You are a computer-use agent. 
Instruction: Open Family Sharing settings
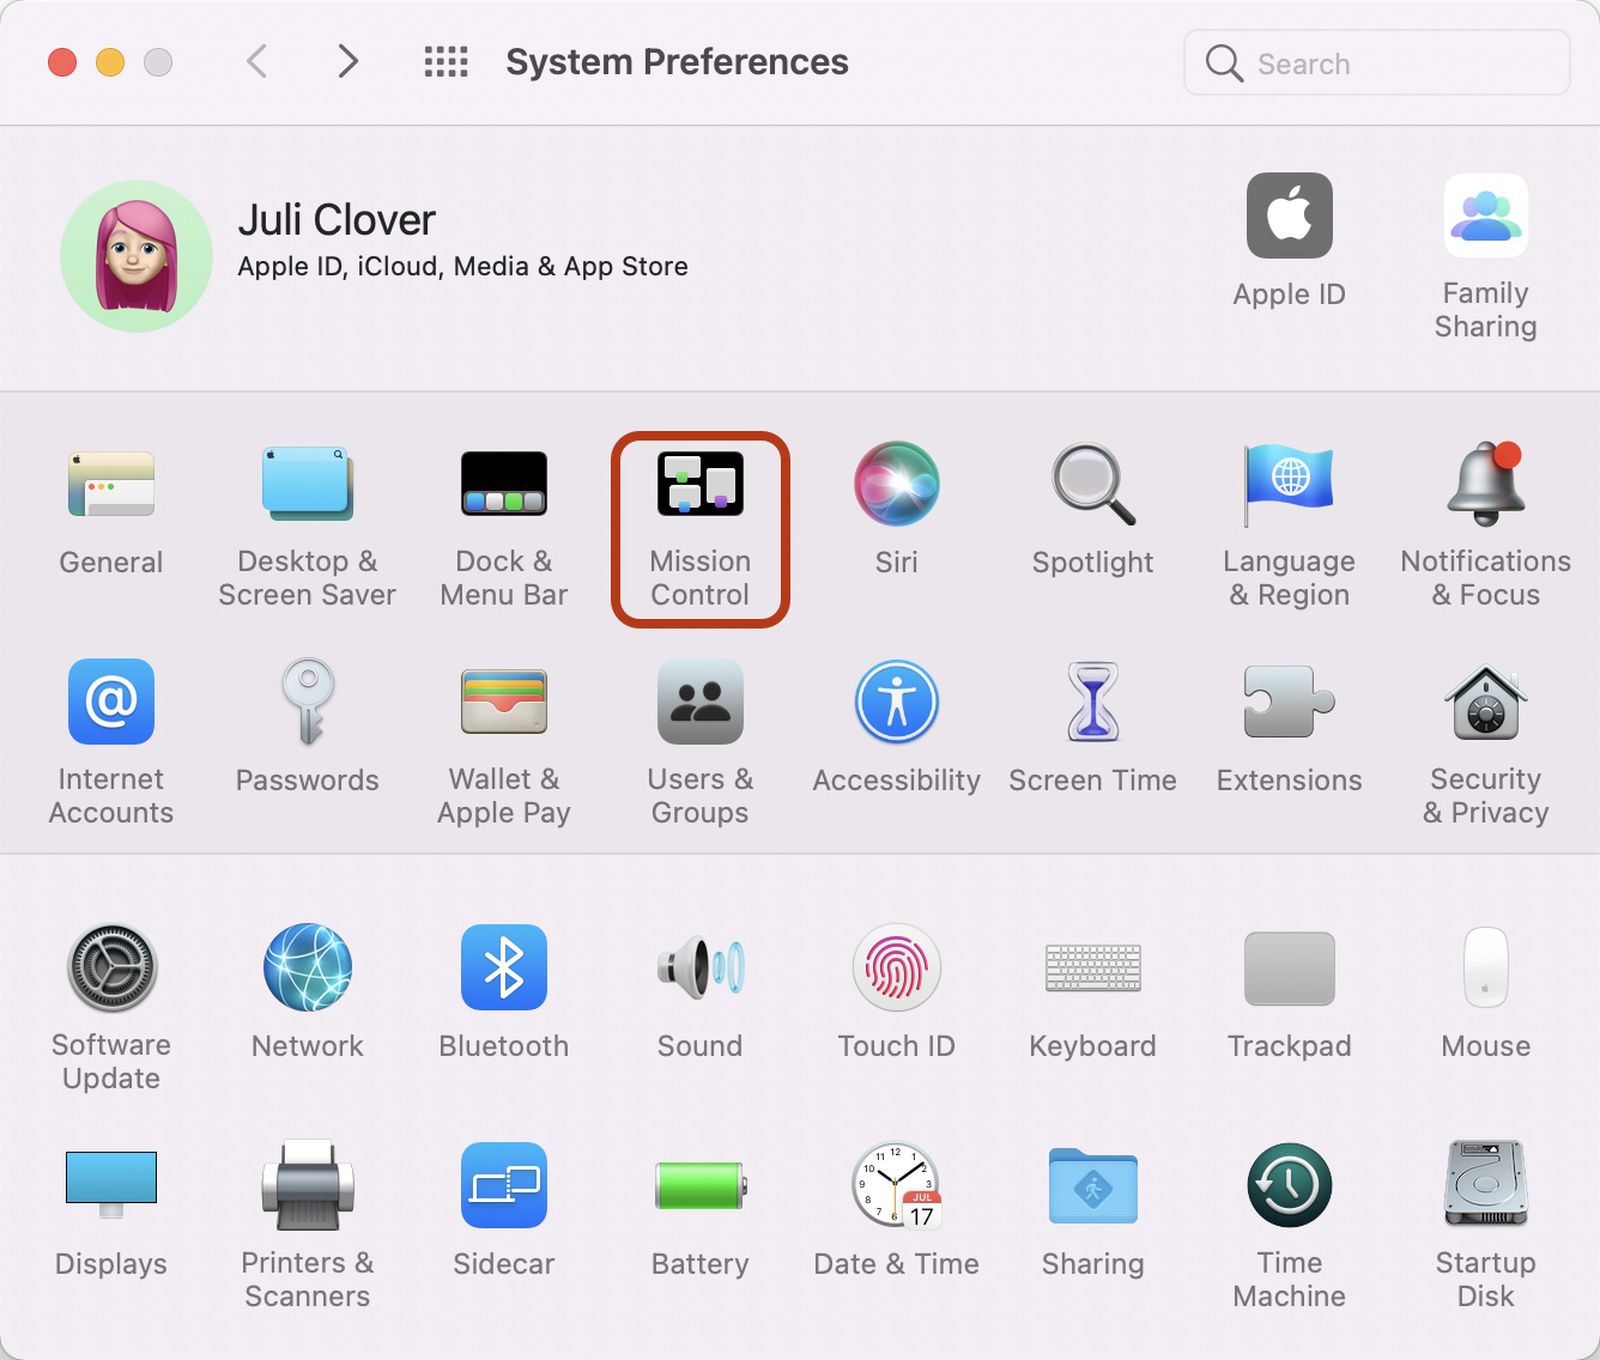[x=1485, y=216]
